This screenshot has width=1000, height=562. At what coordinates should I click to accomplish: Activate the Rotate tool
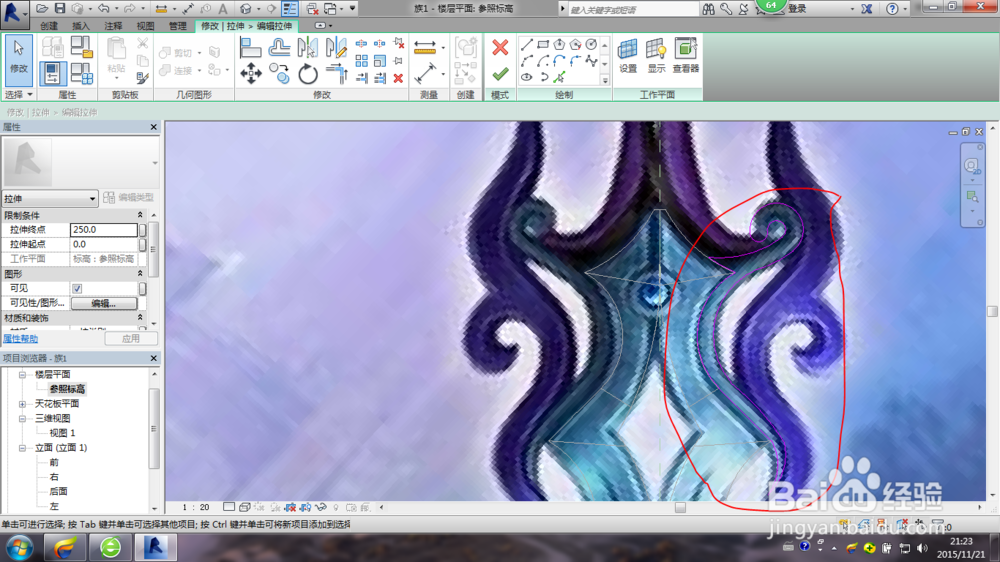click(307, 74)
